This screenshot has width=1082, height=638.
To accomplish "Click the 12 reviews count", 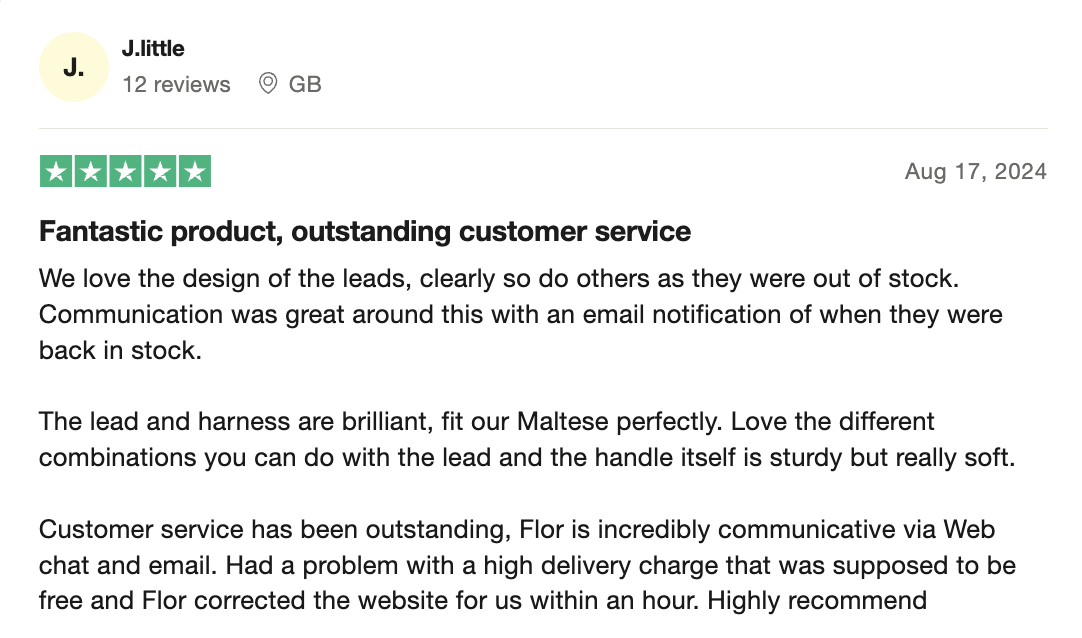I will point(176,84).
